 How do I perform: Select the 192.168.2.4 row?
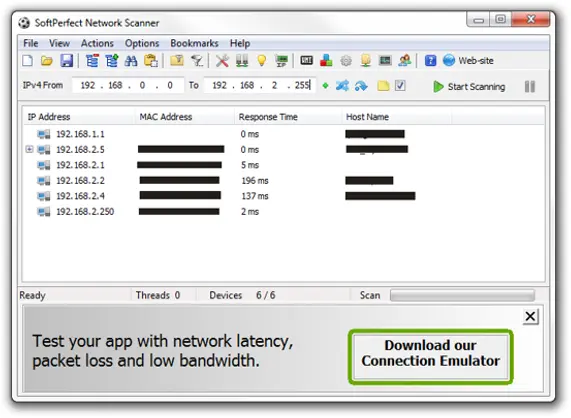tap(283, 196)
